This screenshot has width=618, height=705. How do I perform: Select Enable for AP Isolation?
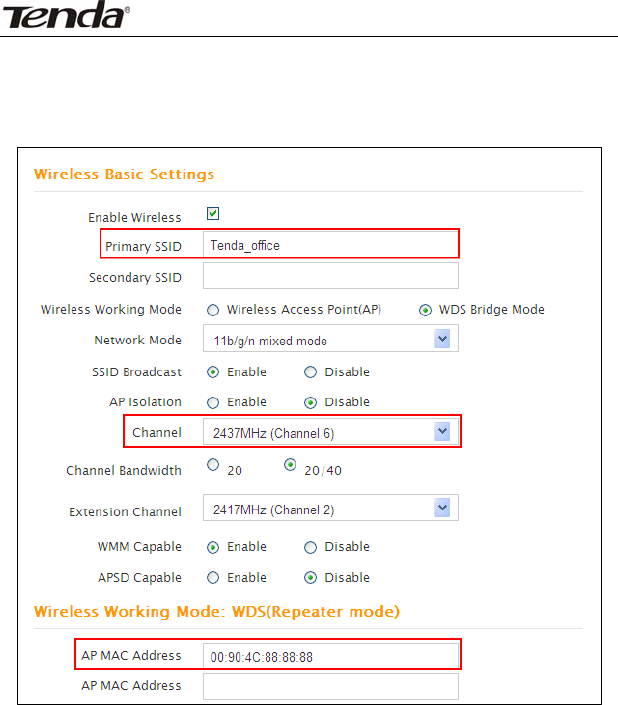pyautogui.click(x=213, y=402)
